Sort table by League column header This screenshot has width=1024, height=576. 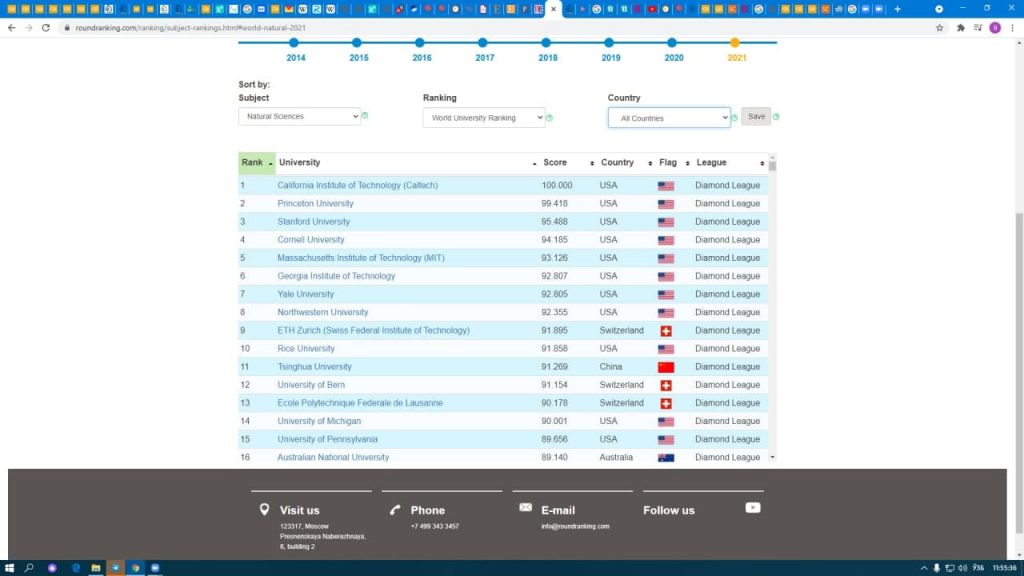pyautogui.click(x=730, y=163)
